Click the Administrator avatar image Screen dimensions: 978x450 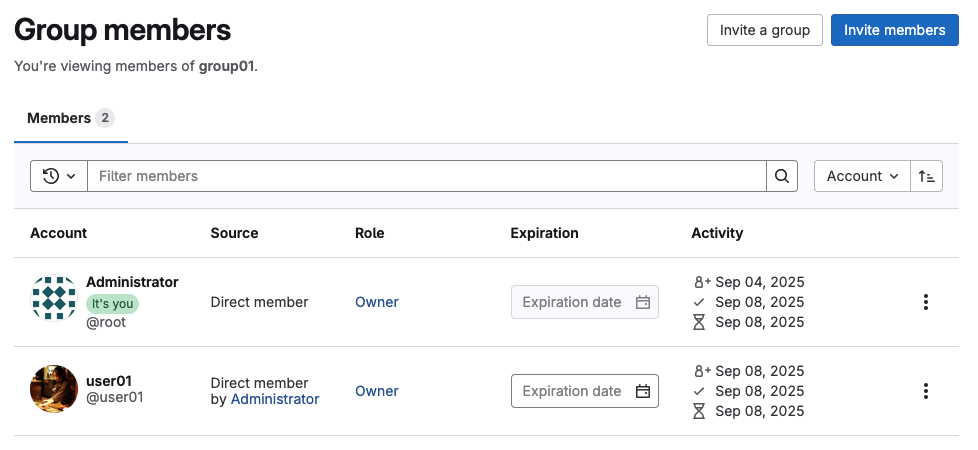pos(54,299)
